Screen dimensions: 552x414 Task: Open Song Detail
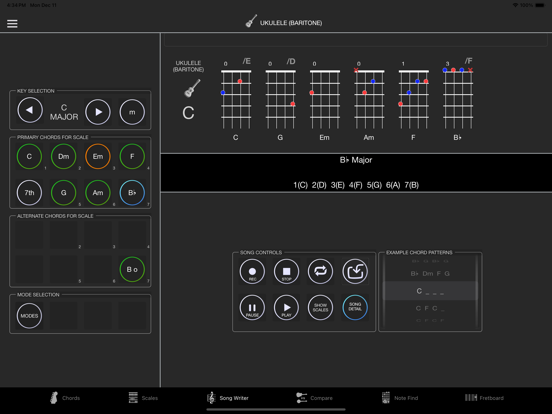pyautogui.click(x=355, y=308)
